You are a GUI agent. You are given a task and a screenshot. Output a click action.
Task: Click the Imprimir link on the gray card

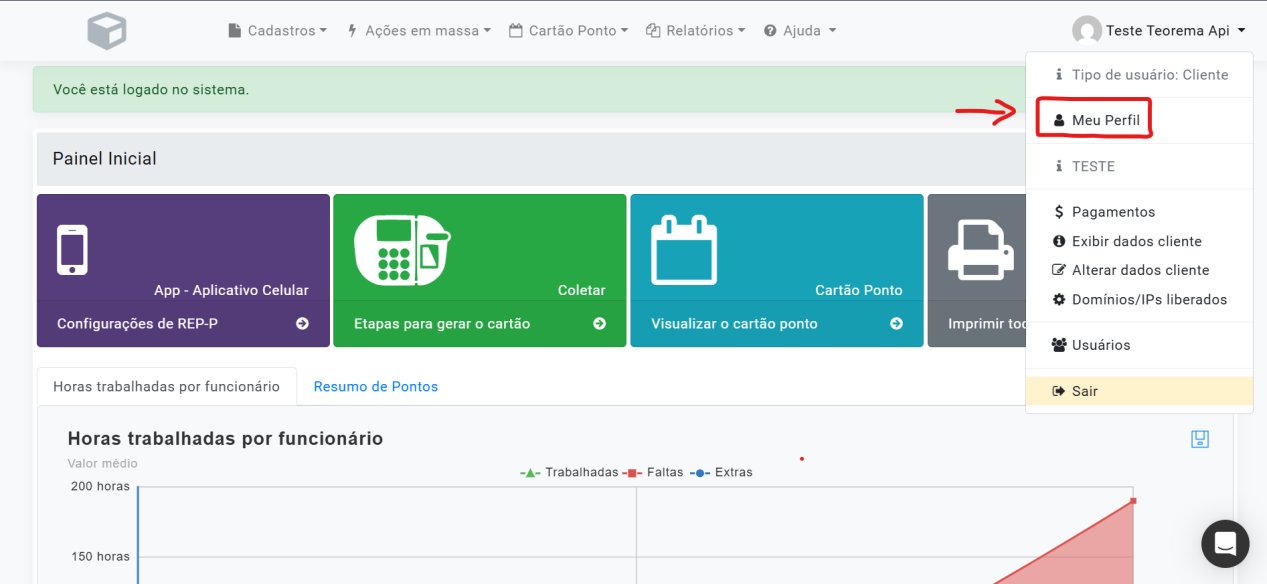[988, 324]
